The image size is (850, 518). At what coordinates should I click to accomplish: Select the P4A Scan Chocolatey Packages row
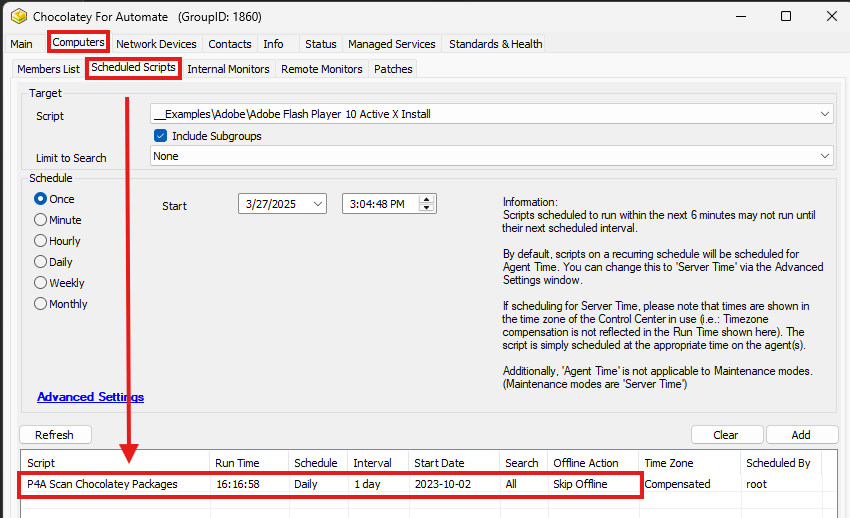102,484
